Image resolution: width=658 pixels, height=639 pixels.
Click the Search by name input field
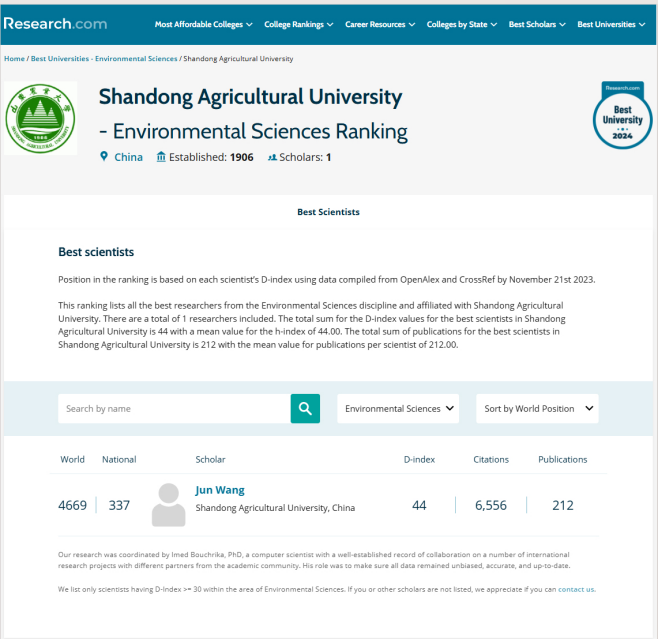[174, 408]
